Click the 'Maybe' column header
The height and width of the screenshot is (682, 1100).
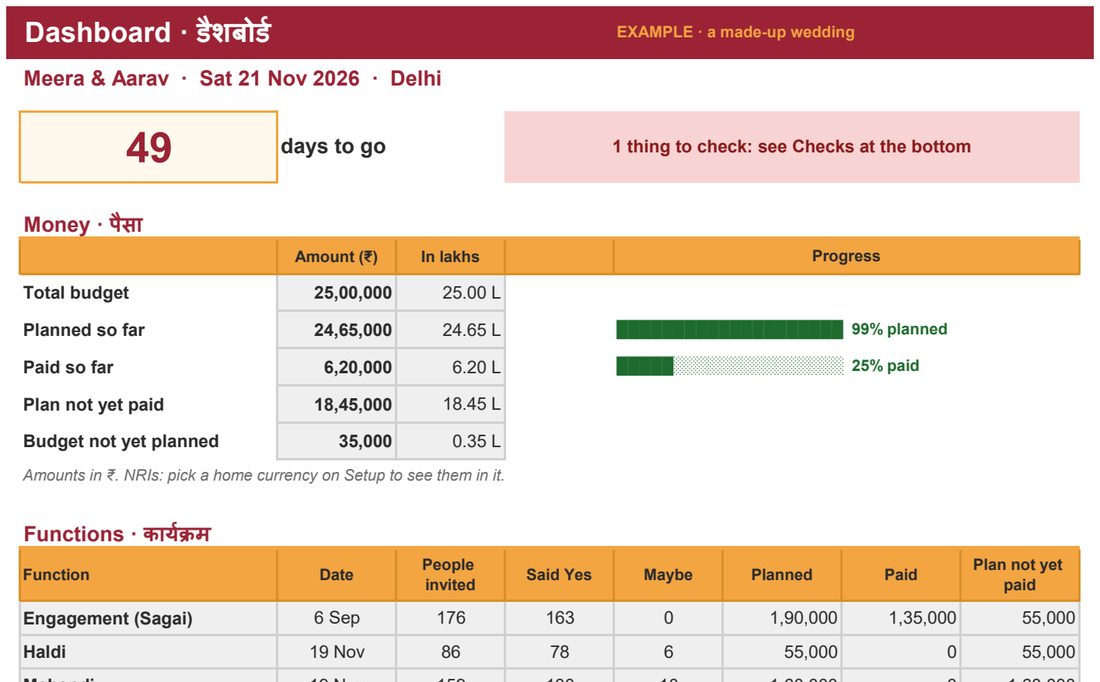pos(668,575)
